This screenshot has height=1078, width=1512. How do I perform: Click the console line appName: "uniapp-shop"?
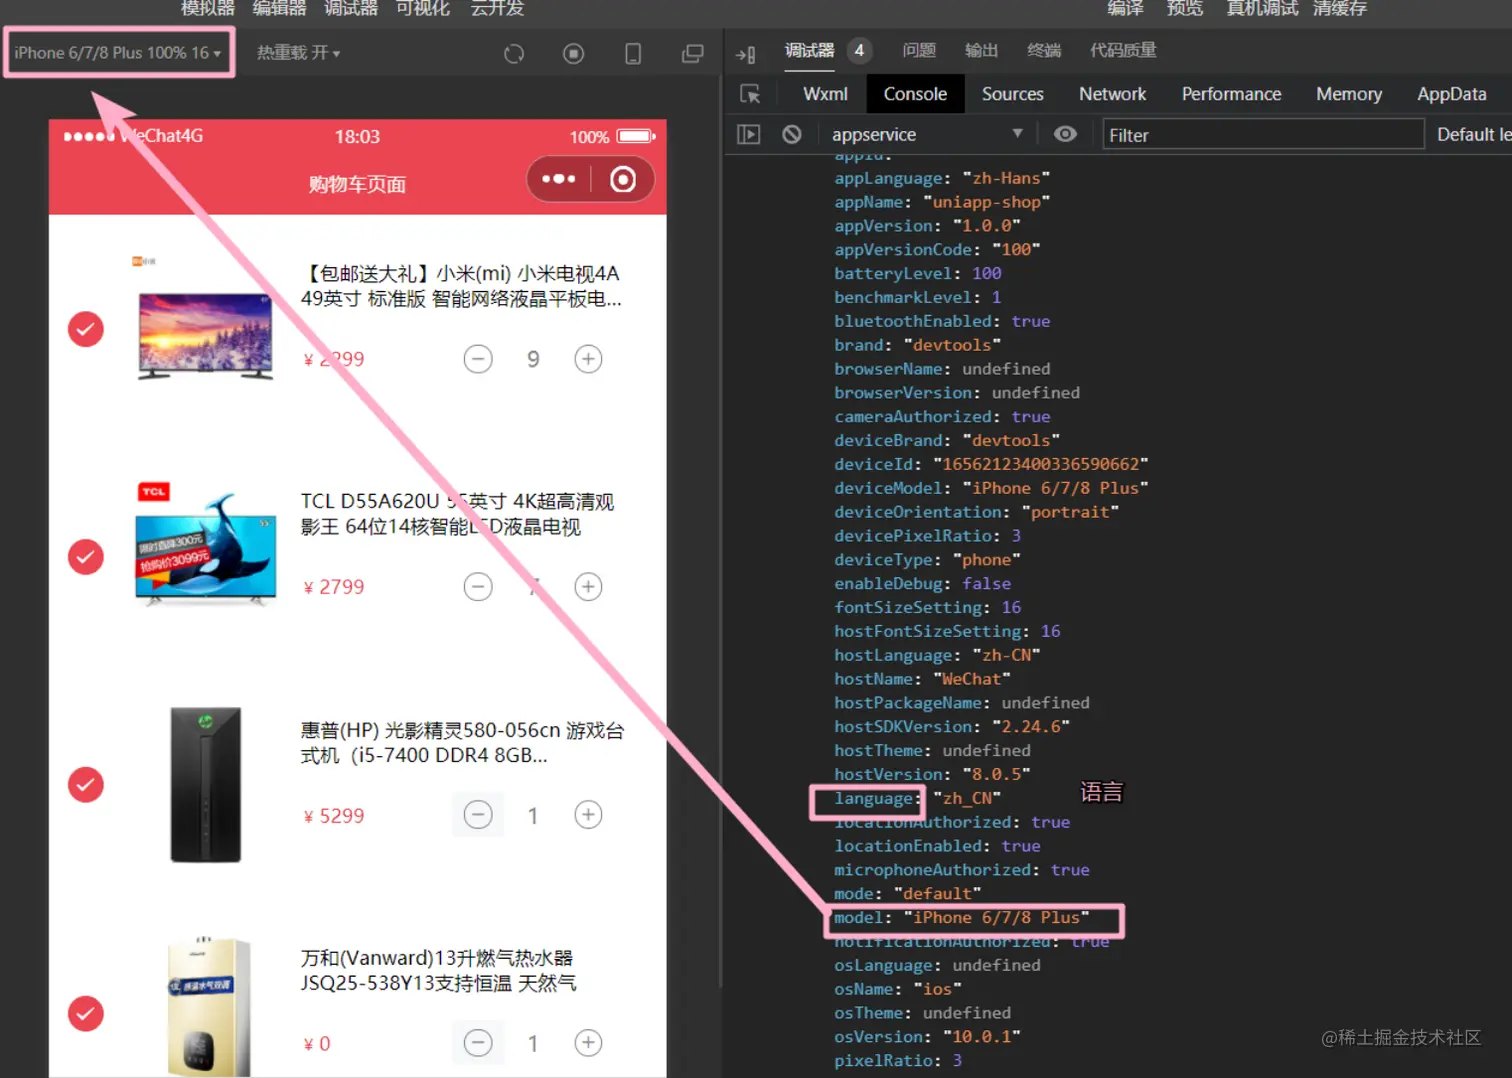942,202
